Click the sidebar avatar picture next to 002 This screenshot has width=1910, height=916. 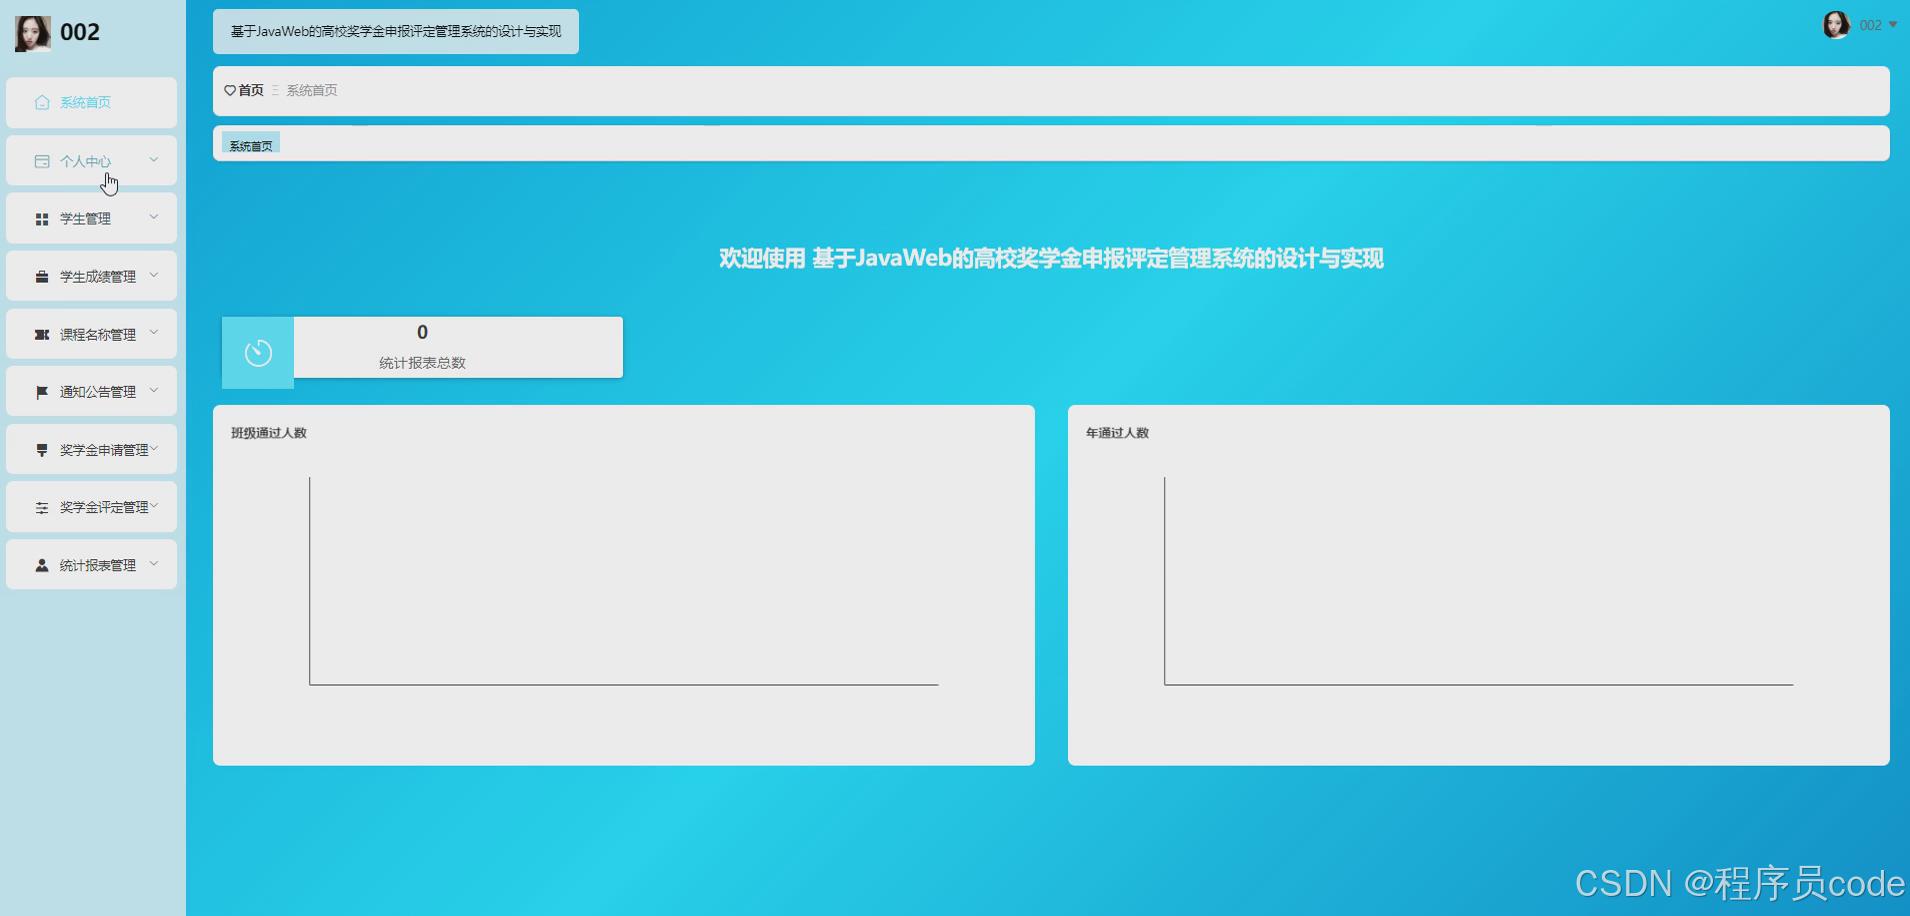33,33
